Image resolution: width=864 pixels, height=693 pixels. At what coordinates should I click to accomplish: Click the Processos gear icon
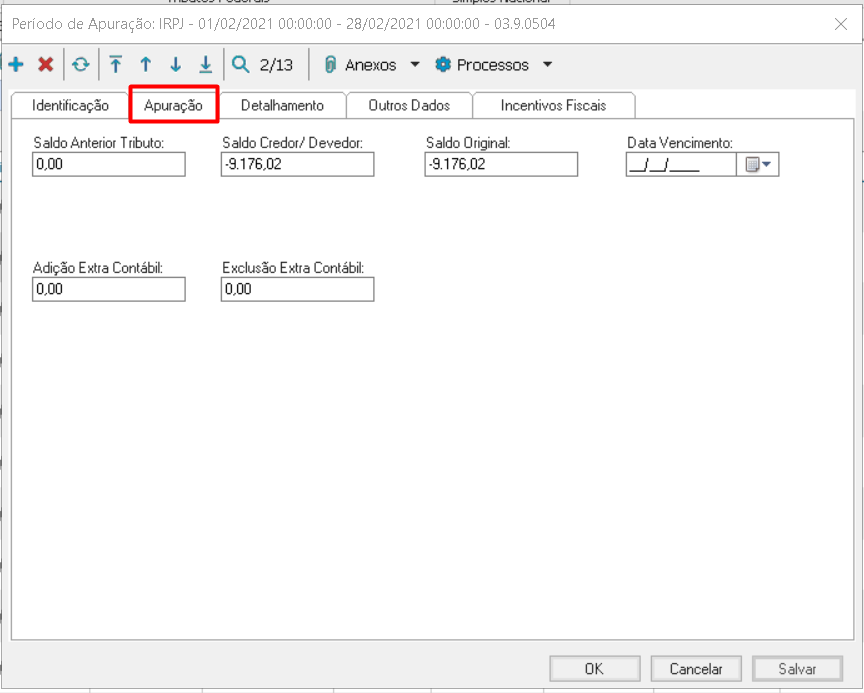tap(443, 64)
